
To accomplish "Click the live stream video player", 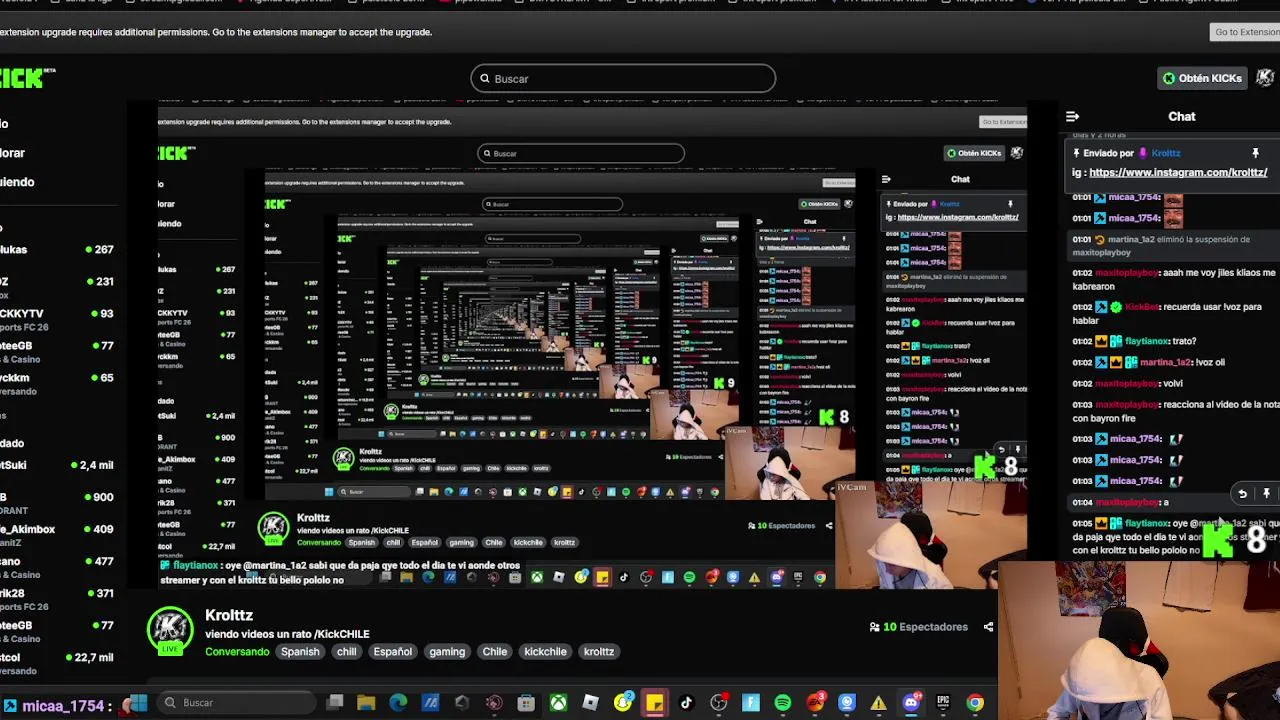I will click(592, 345).
